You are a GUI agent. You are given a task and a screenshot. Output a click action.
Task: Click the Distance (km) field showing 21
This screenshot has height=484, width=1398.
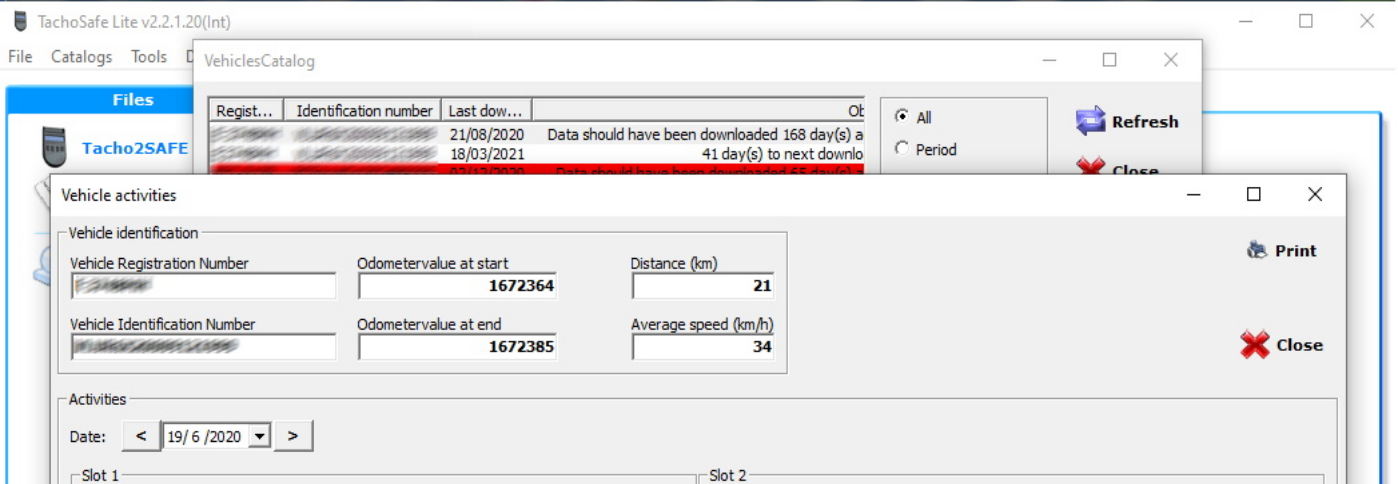point(703,286)
